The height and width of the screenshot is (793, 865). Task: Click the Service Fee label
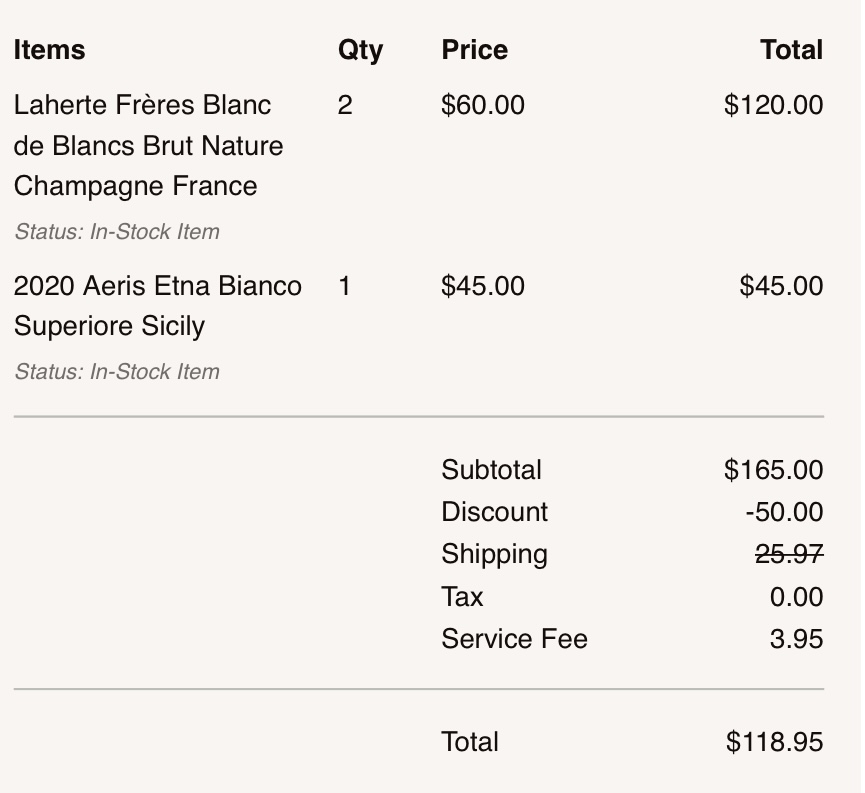(x=514, y=639)
